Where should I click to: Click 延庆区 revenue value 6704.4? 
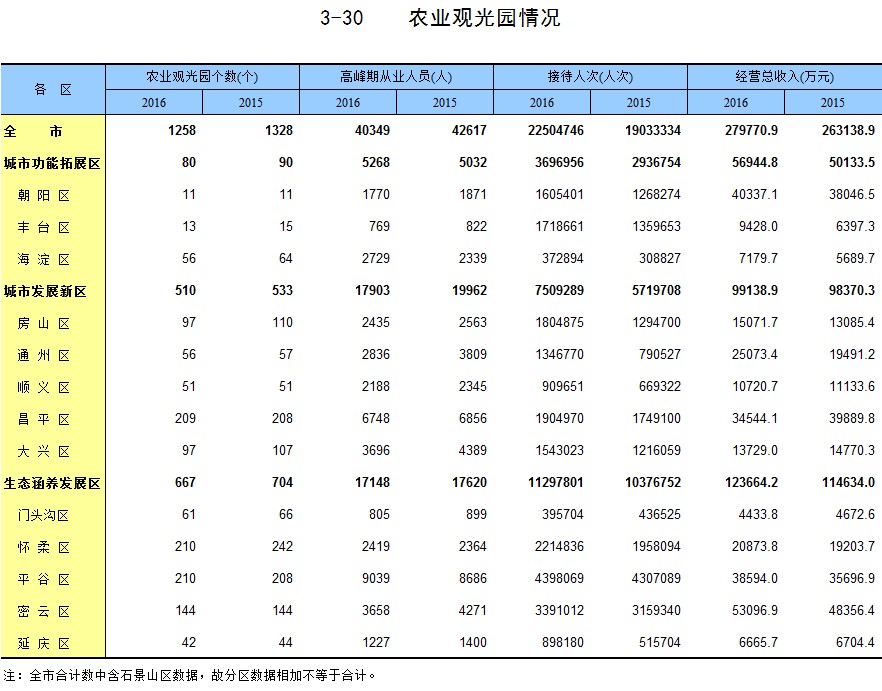855,643
